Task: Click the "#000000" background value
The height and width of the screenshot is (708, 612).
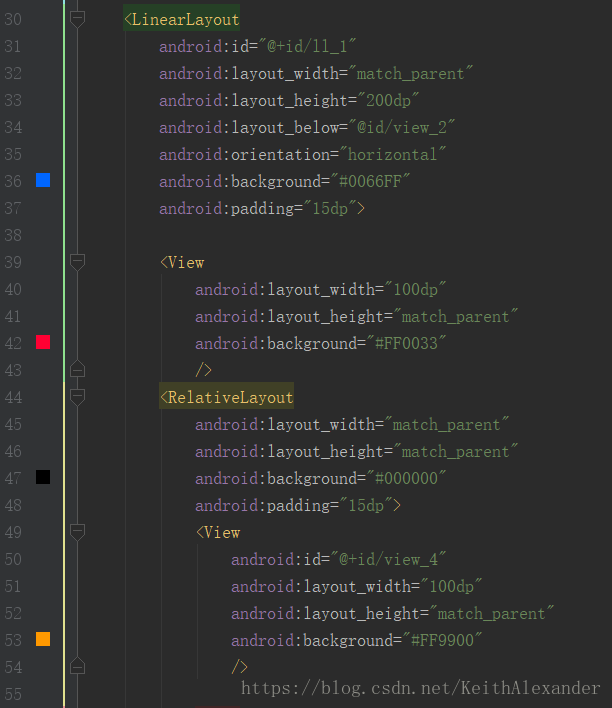Action: [406, 478]
